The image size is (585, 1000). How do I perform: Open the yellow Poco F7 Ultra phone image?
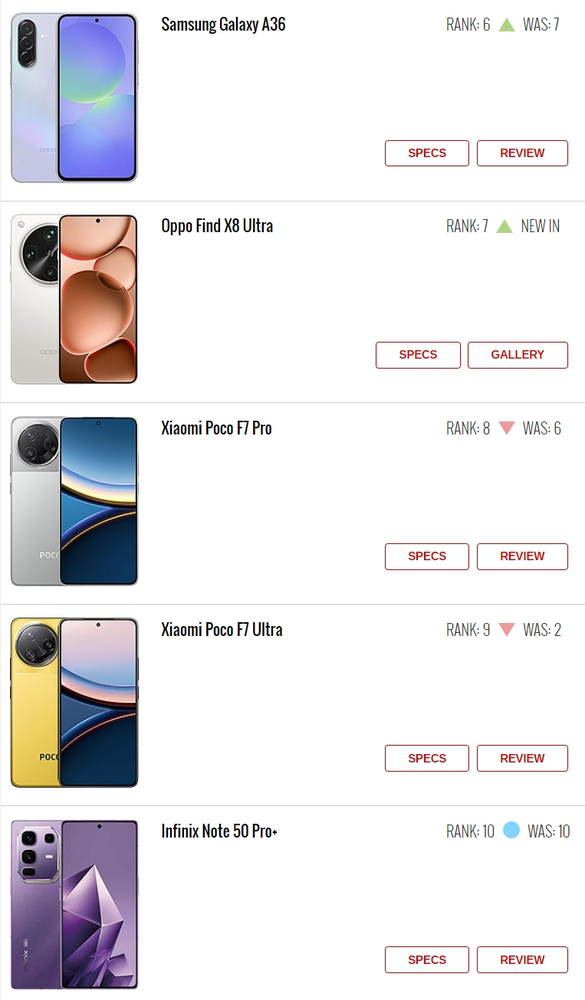click(74, 702)
